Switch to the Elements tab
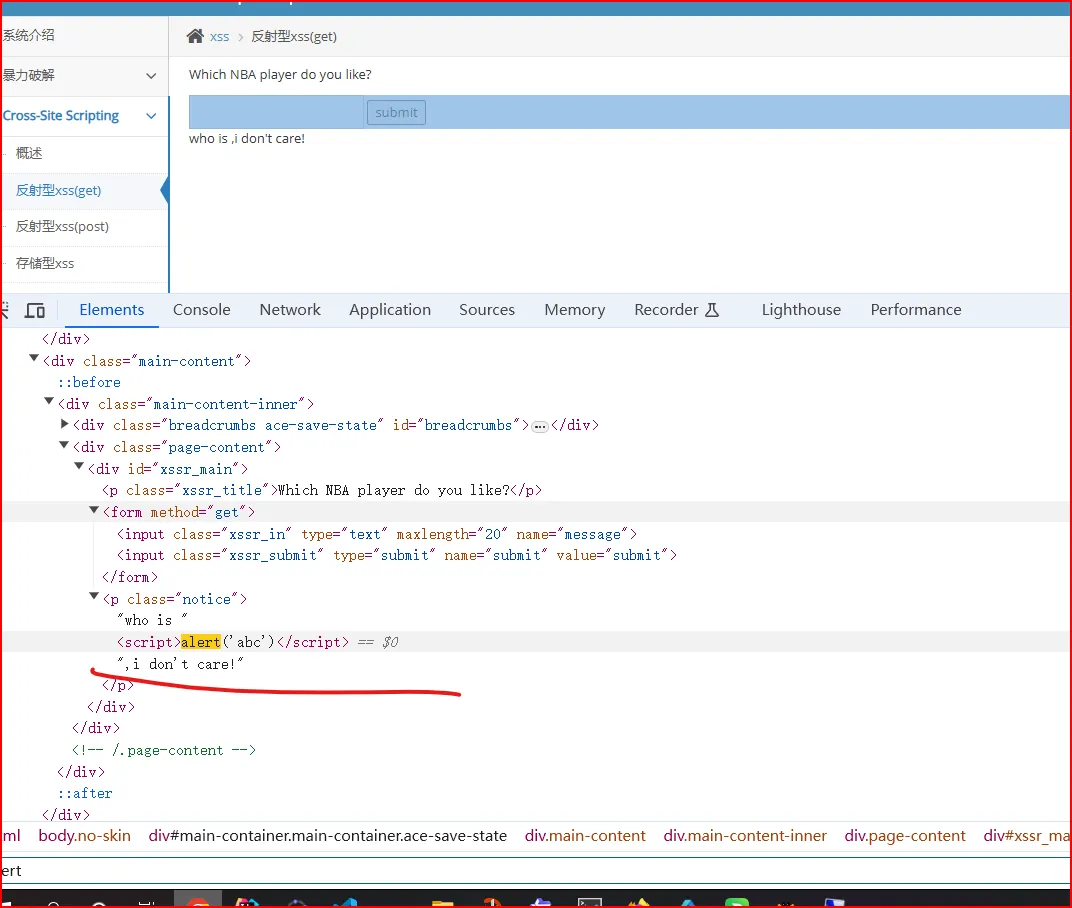Screen dimensions: 1072x908 (111, 310)
